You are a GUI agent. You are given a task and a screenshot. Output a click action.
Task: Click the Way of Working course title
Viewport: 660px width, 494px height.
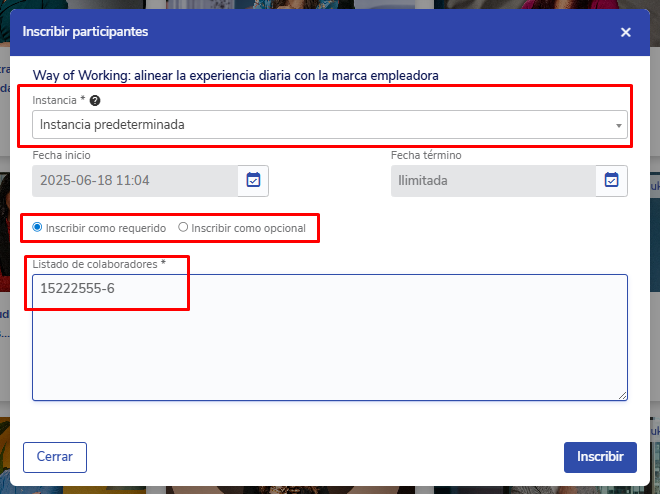tap(236, 75)
